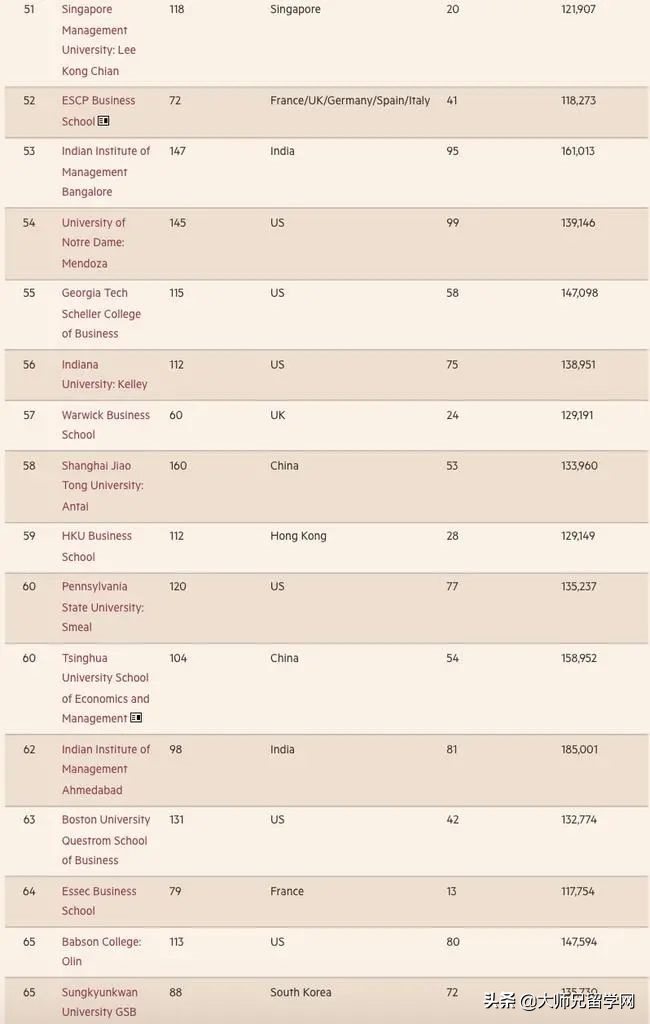The height and width of the screenshot is (1024, 650).
Task: Click Pennsylvania State University: Smeal
Action: [x=102, y=607]
